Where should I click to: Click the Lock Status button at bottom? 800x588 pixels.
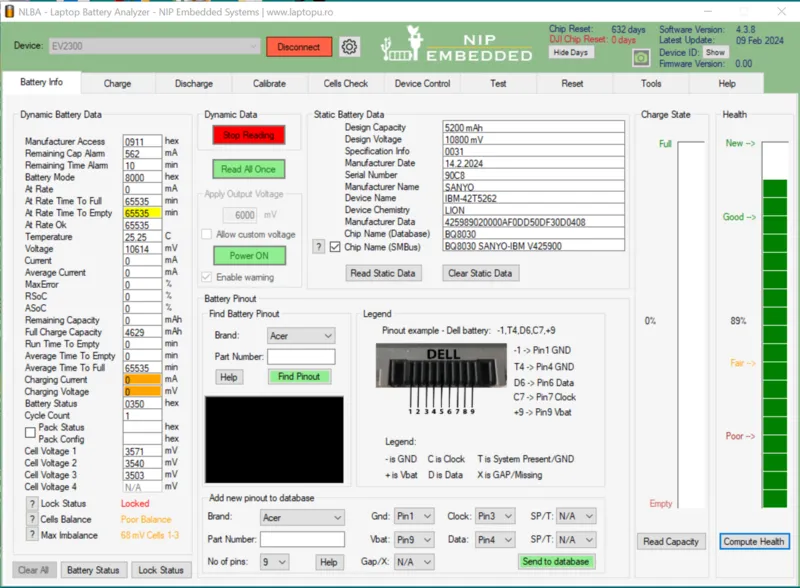click(161, 570)
